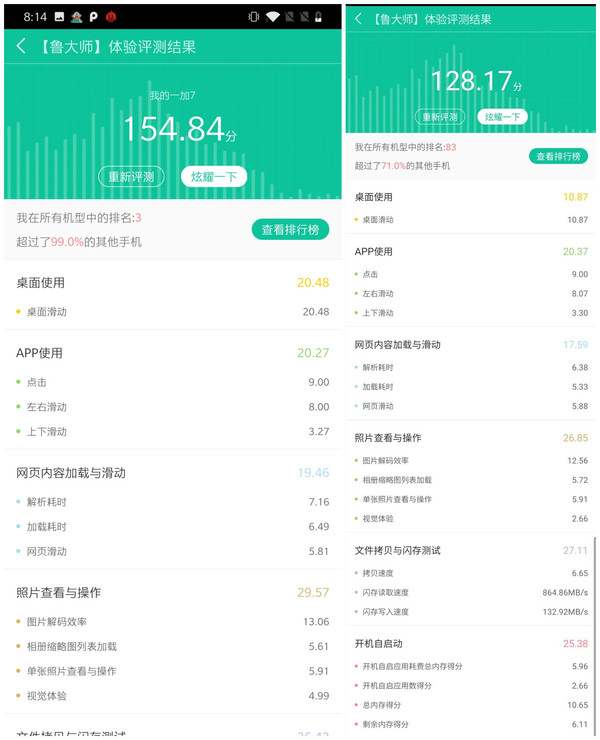Tap the ranking line showing 排名:83
This screenshot has width=600, height=740.
pyautogui.click(x=406, y=147)
